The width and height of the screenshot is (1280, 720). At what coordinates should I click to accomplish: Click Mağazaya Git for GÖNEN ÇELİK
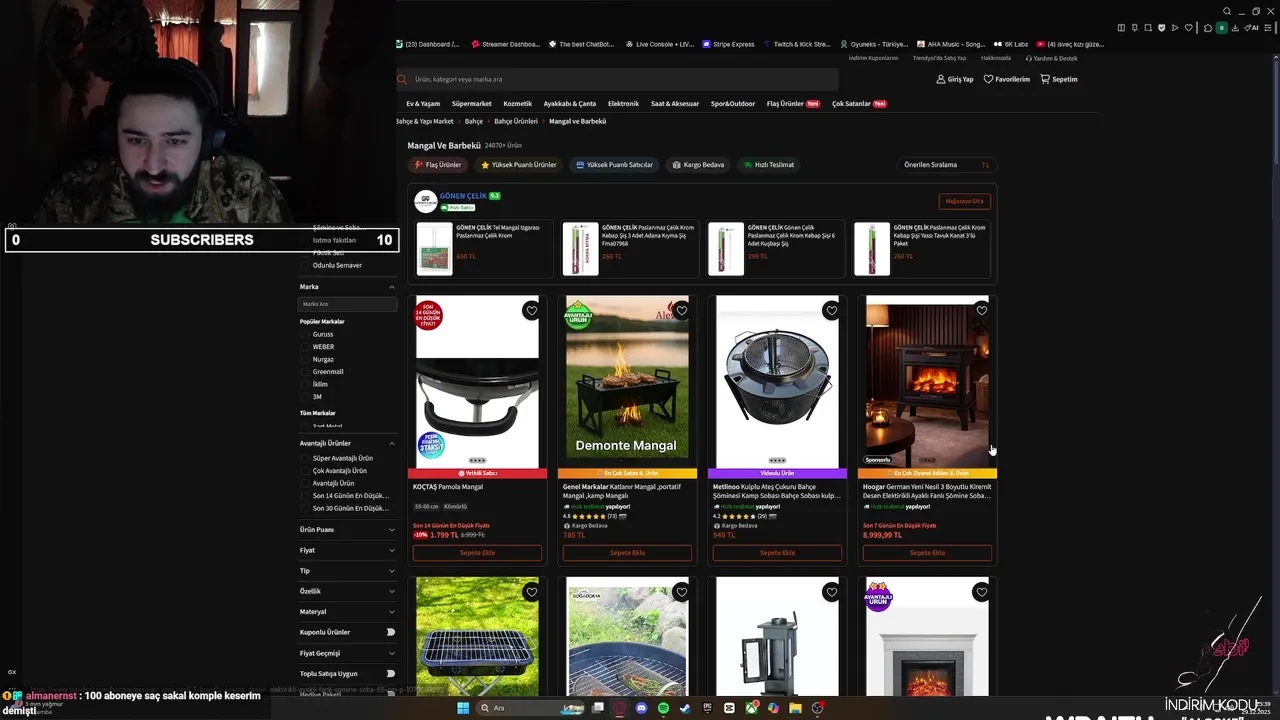(x=965, y=201)
